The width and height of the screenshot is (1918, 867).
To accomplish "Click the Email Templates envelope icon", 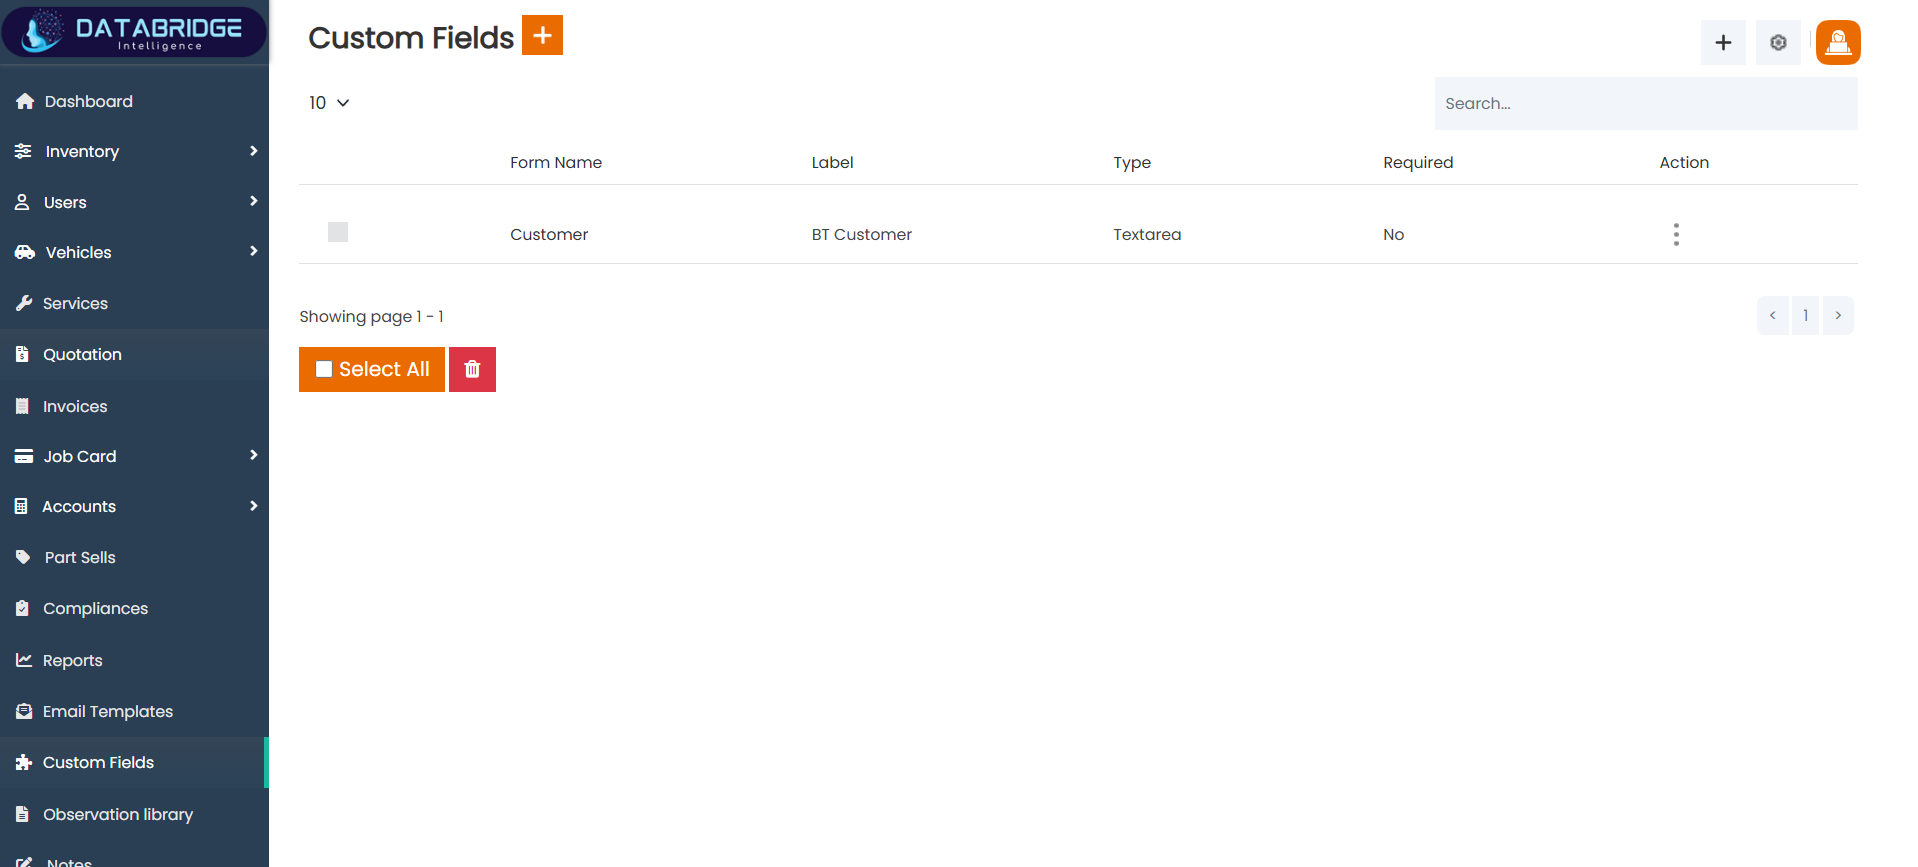I will tap(24, 711).
